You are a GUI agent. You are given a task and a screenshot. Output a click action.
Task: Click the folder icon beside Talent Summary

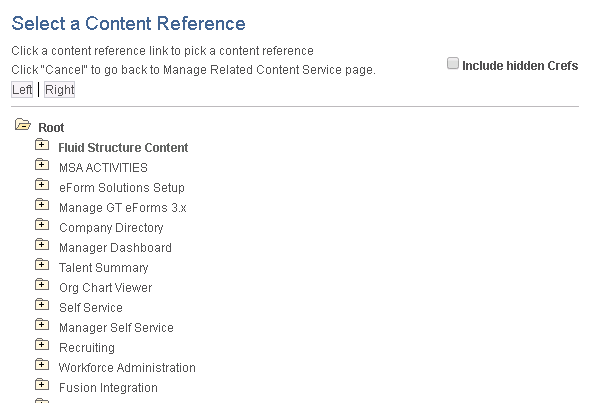pos(42,265)
